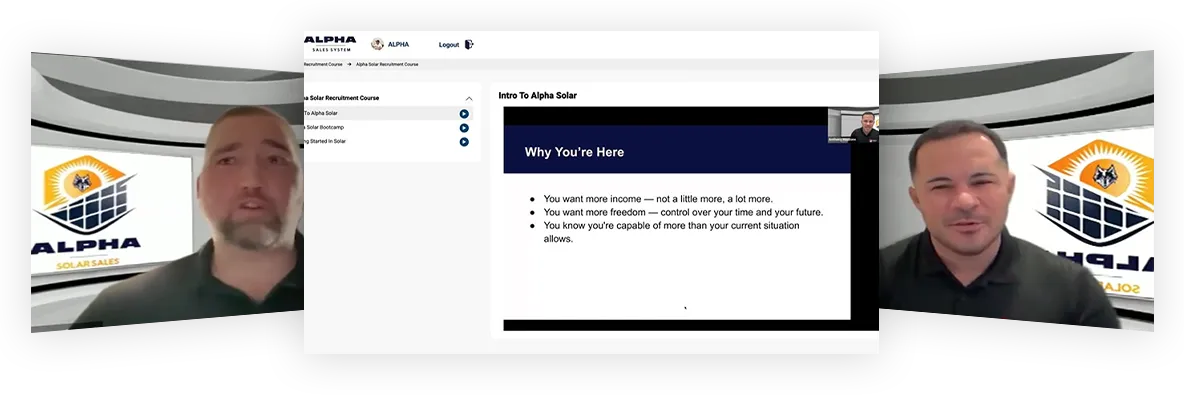This screenshot has width=1184, height=406.
Task: Click the Alpha Sales System logo
Action: point(330,44)
